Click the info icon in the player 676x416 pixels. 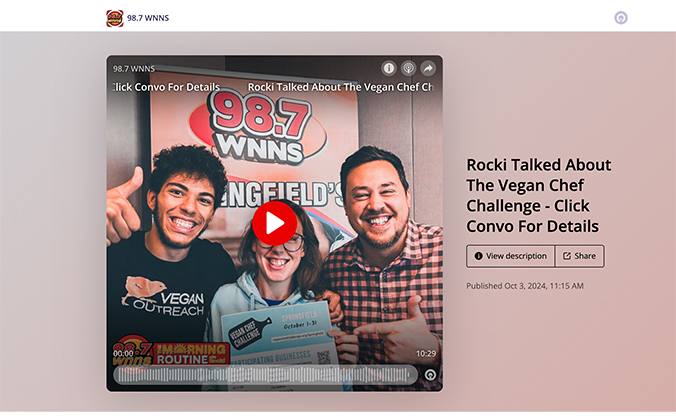point(389,68)
